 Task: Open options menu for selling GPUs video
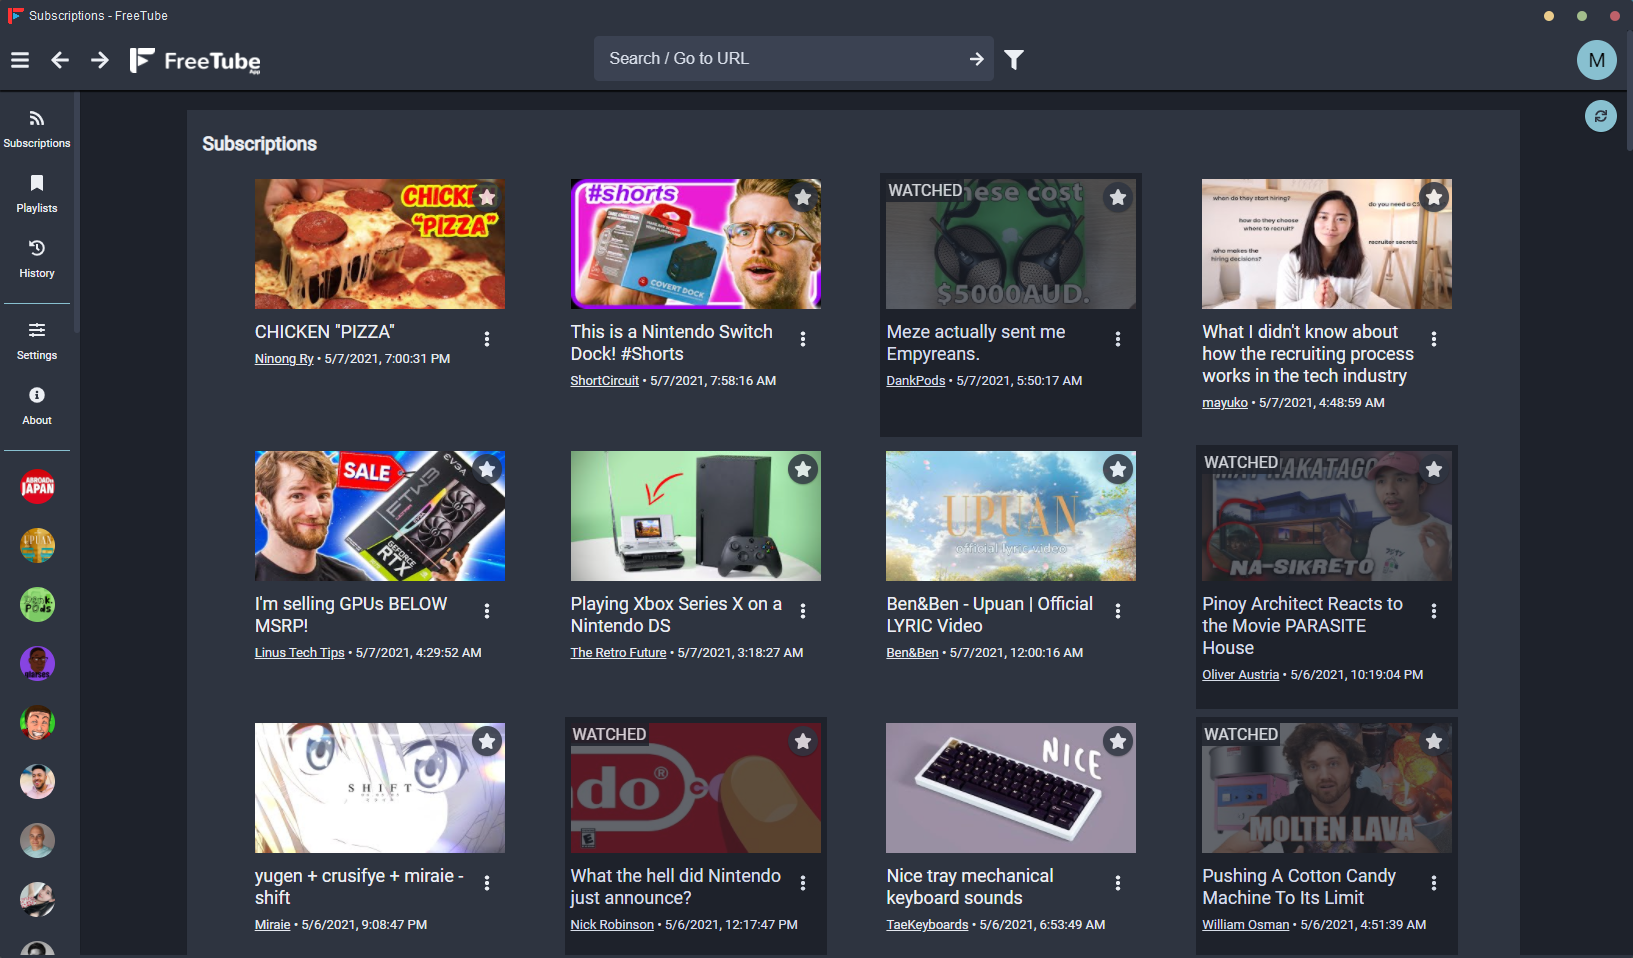coord(487,611)
